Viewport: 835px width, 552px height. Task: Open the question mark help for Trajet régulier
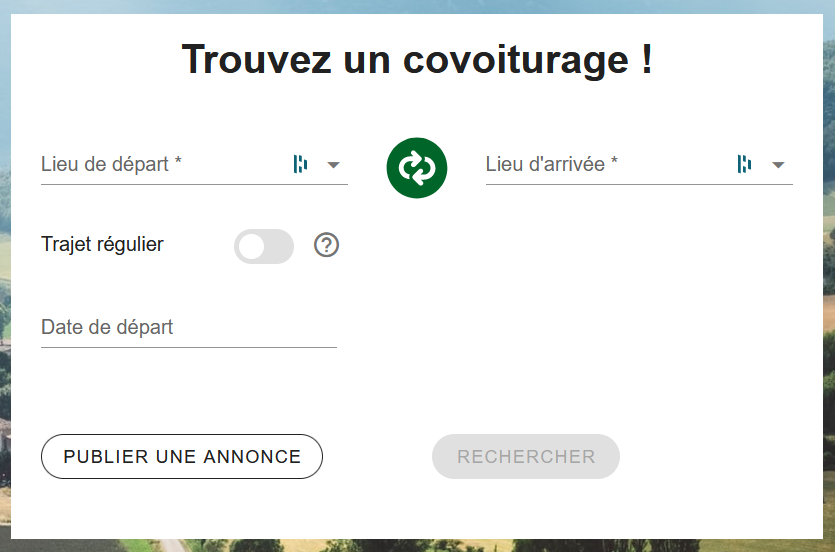click(x=326, y=245)
